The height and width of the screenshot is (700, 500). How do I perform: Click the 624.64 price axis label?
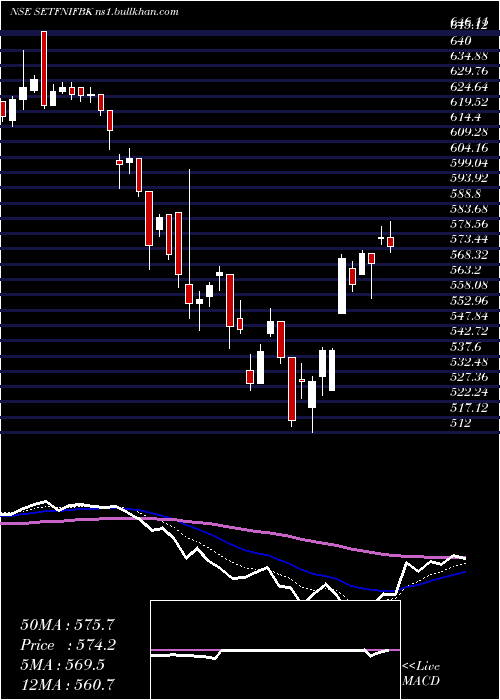point(469,87)
